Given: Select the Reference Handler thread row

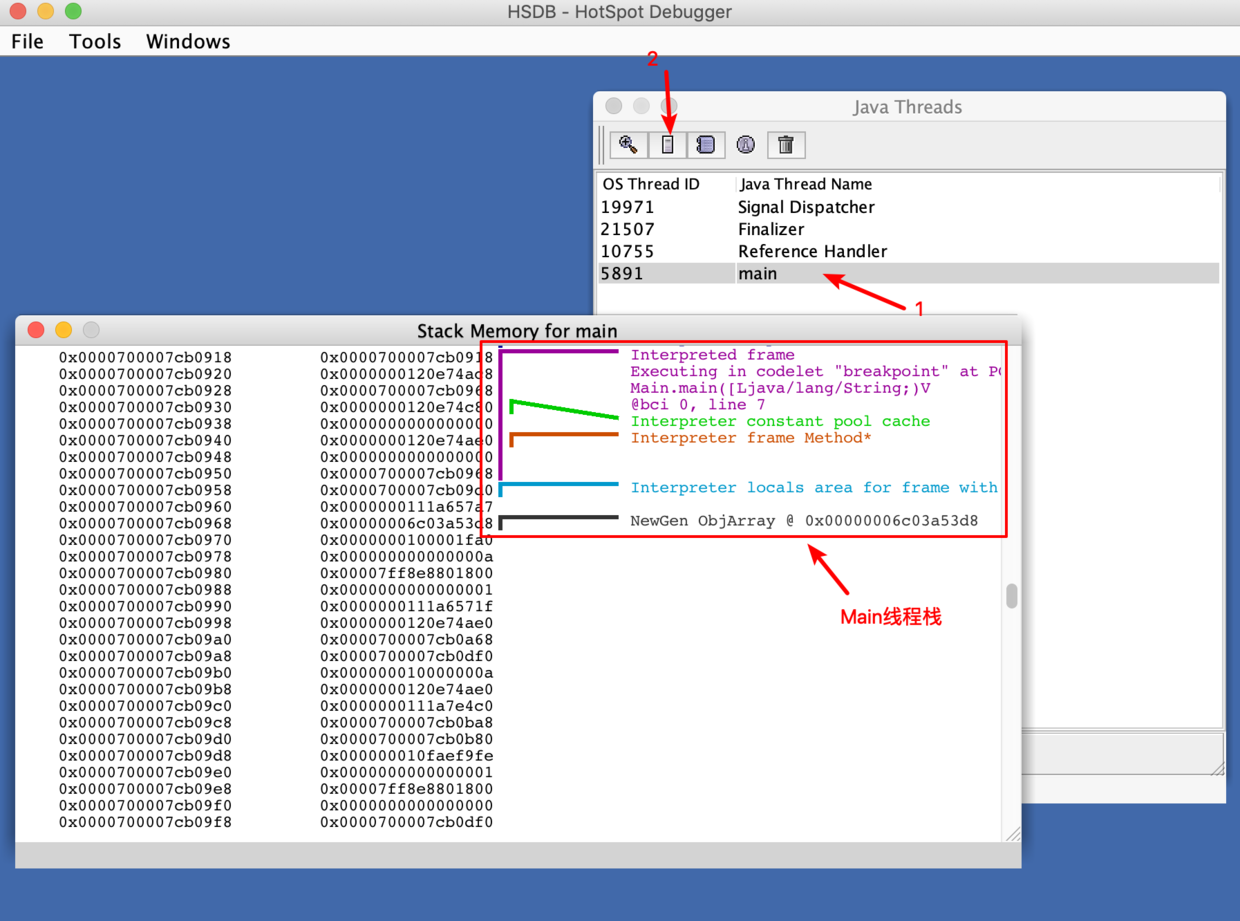Looking at the screenshot, I should 812,251.
